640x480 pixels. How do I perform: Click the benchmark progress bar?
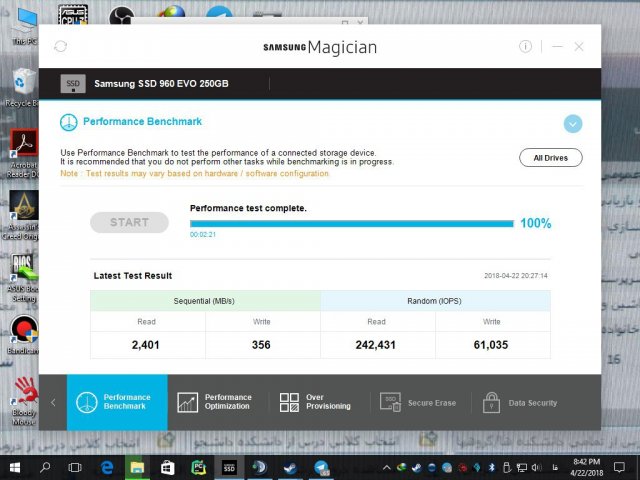[x=351, y=224]
